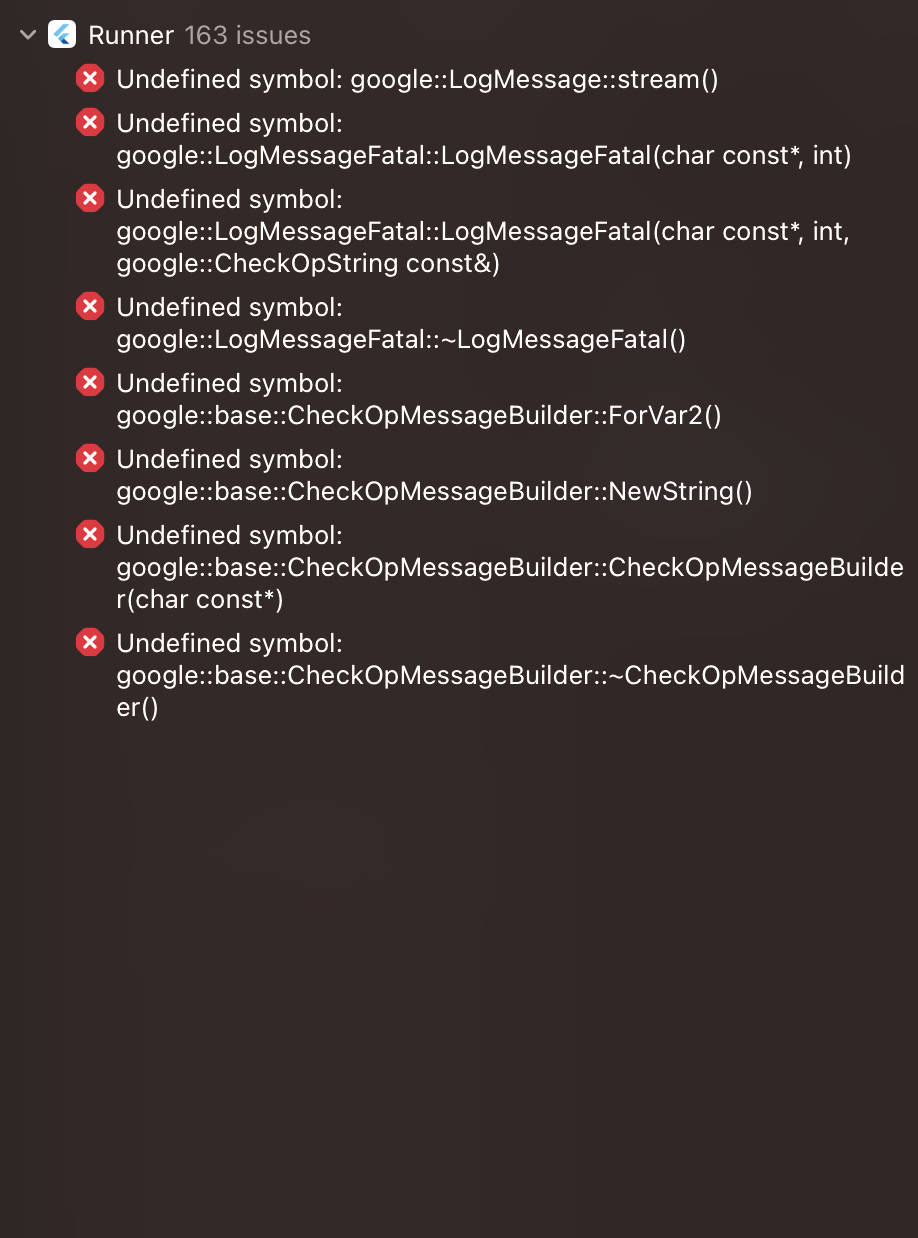Click the disclosure chevron beside Runner
918x1238 pixels.
click(x=26, y=34)
